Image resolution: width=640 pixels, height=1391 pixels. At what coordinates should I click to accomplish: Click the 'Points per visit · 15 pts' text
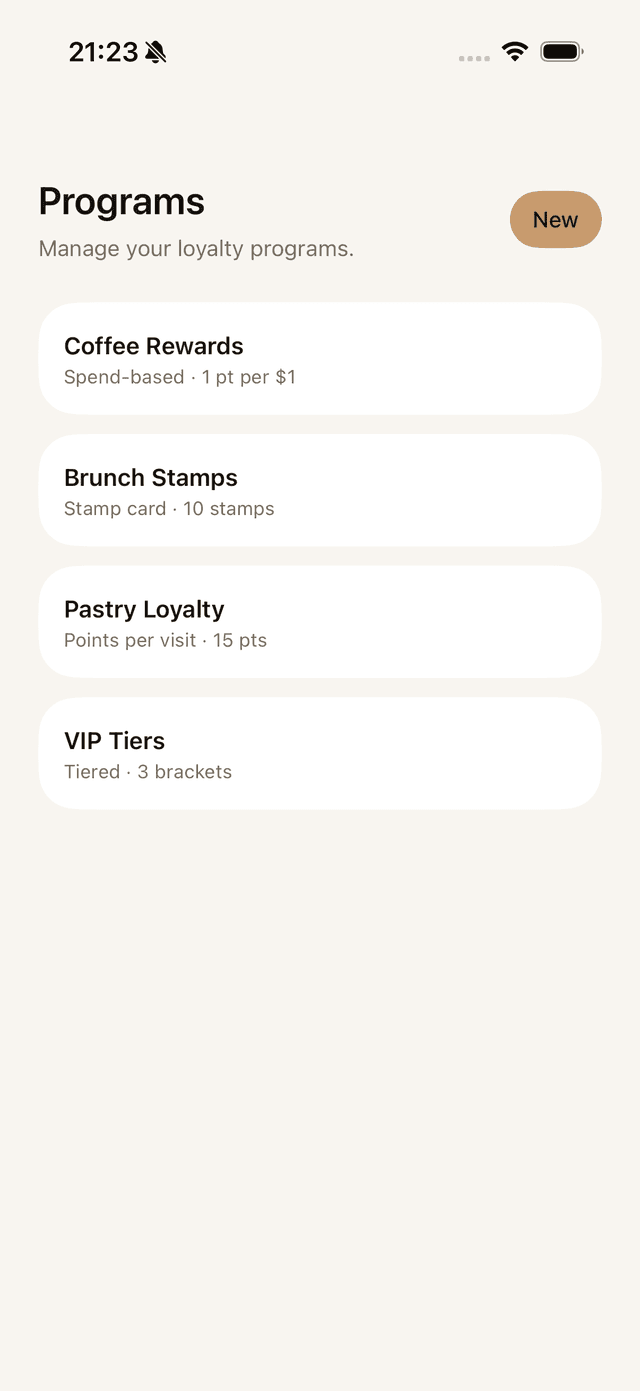point(165,640)
